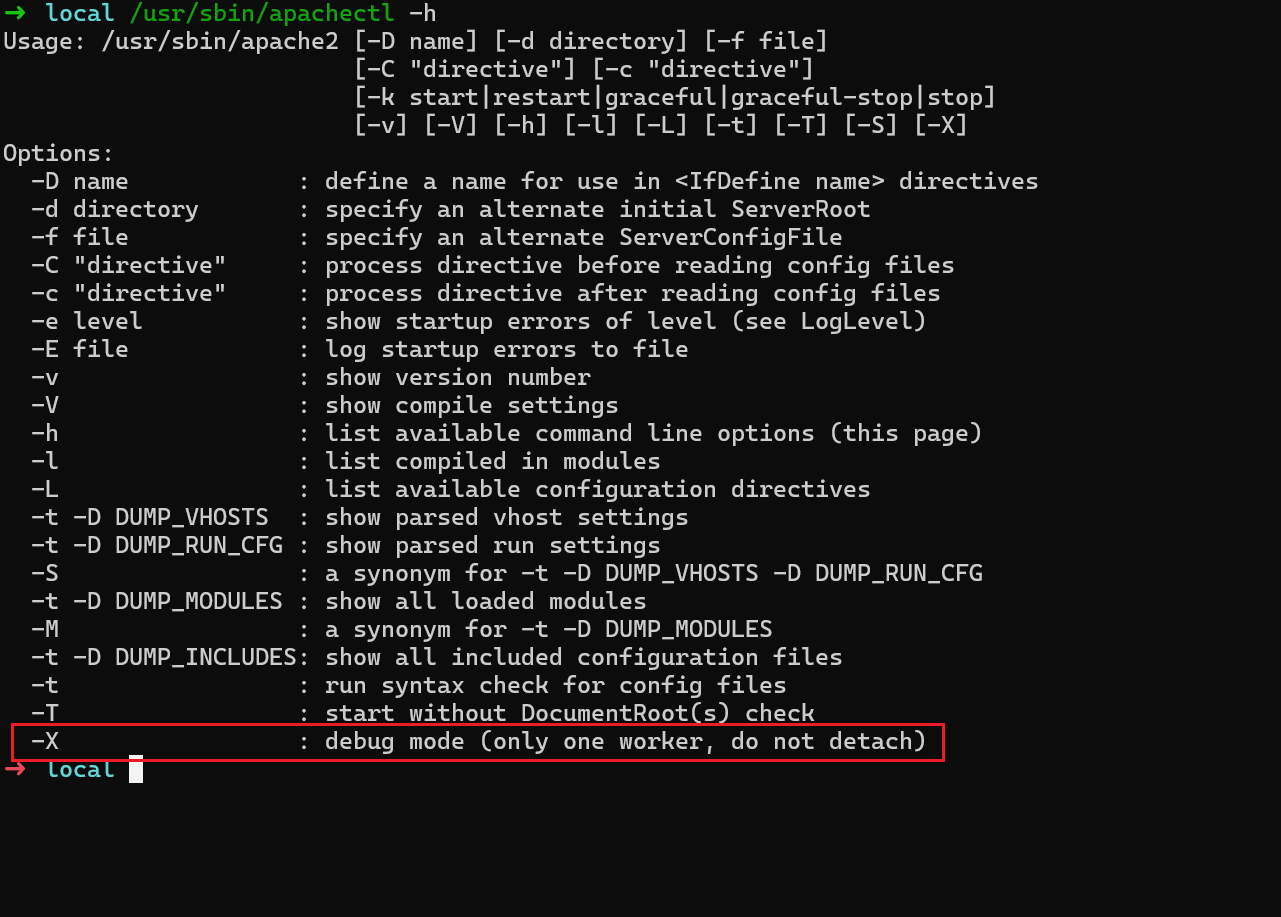The height and width of the screenshot is (917, 1281).
Task: Select the "show version number" description
Action: pos(458,377)
